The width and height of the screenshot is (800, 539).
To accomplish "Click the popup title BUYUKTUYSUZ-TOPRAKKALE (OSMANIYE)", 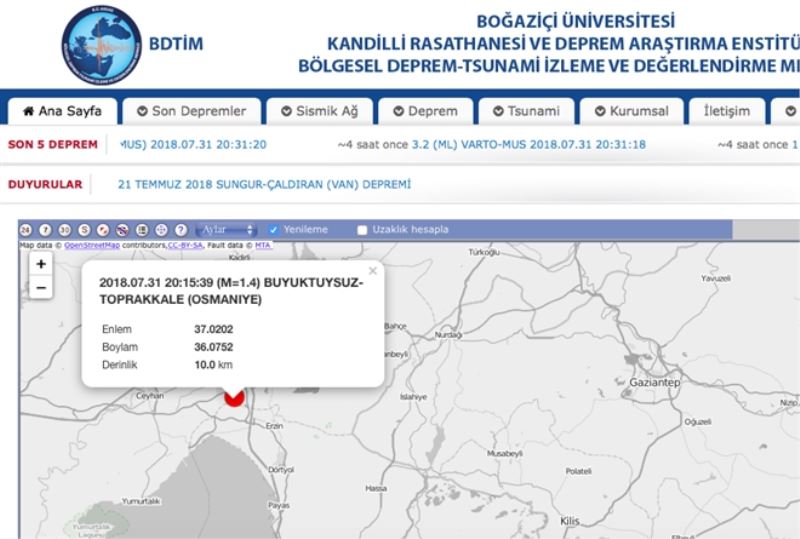I will 231,291.
